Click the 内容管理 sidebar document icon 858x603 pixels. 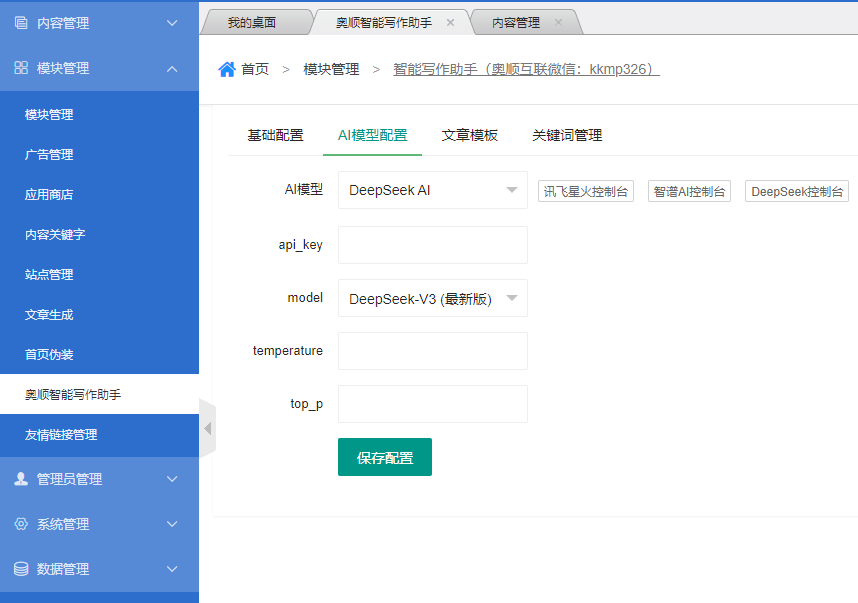(21, 23)
